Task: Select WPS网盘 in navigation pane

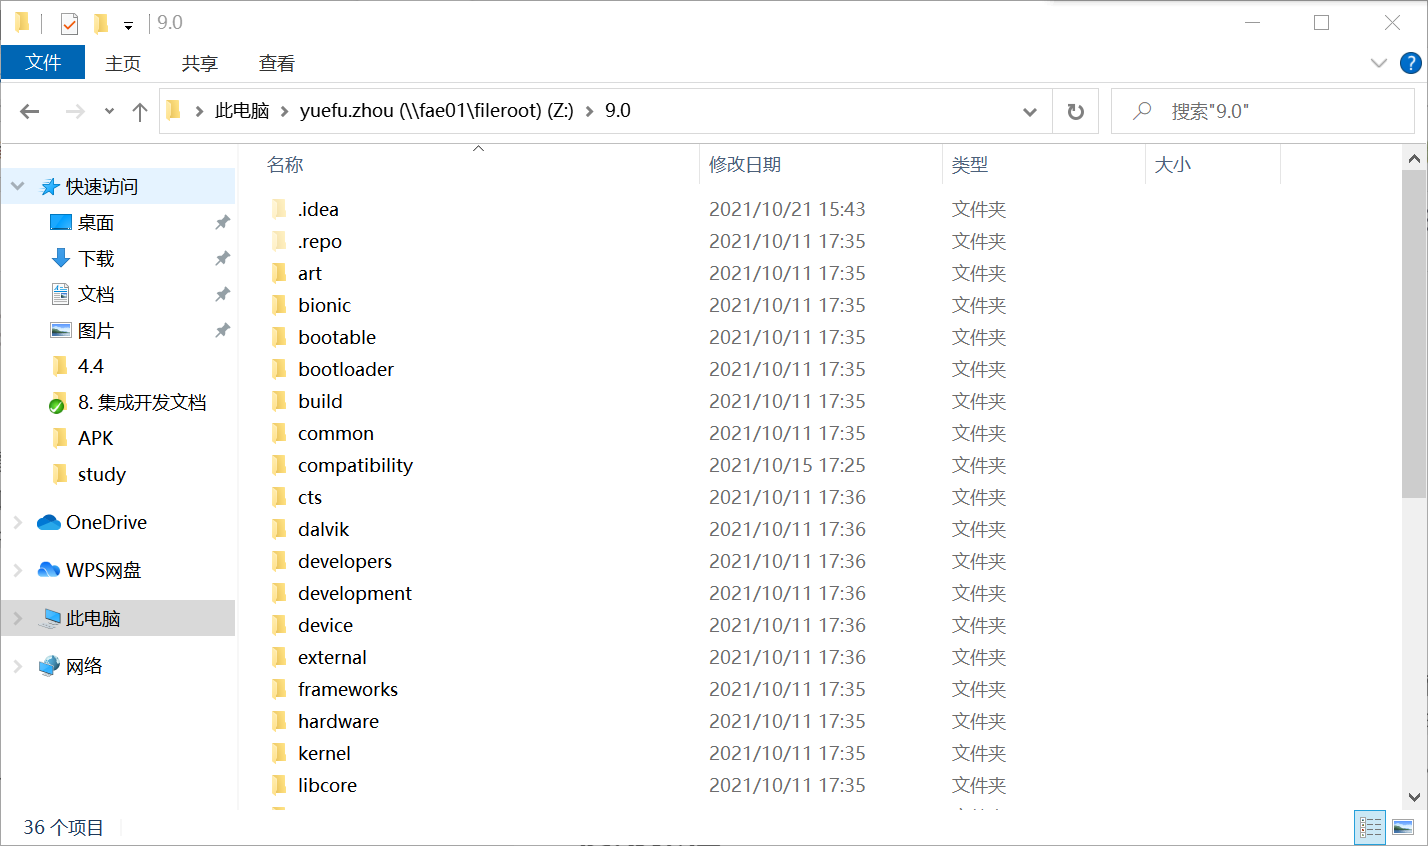Action: click(x=103, y=571)
